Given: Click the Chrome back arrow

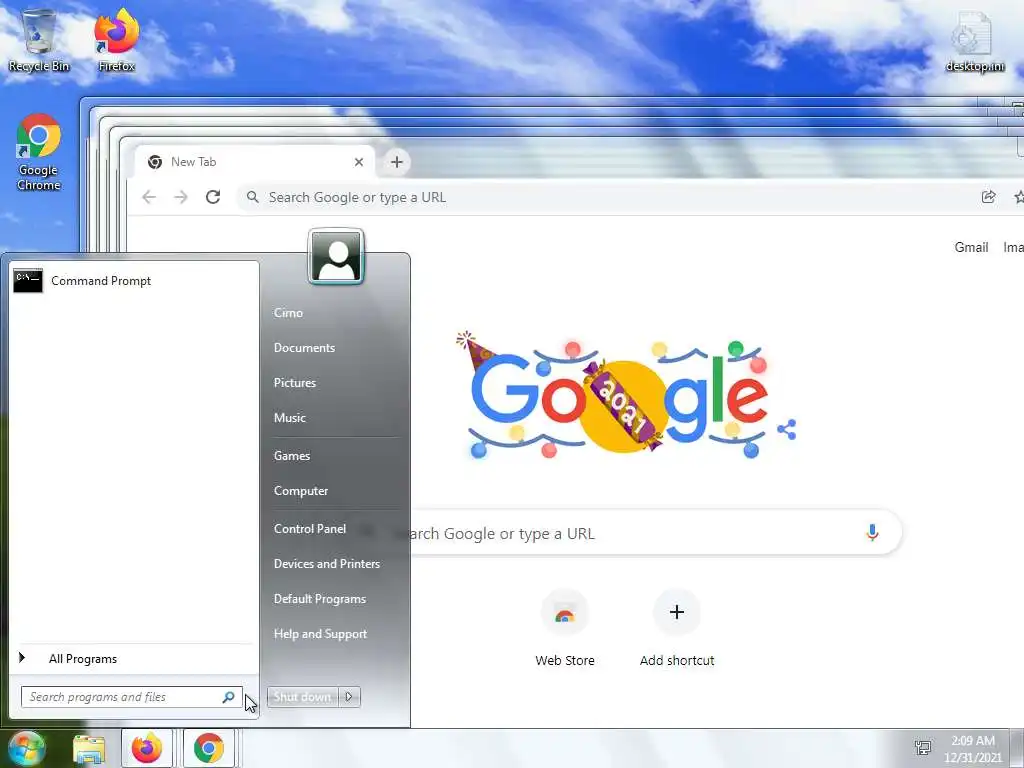Looking at the screenshot, I should (x=149, y=197).
